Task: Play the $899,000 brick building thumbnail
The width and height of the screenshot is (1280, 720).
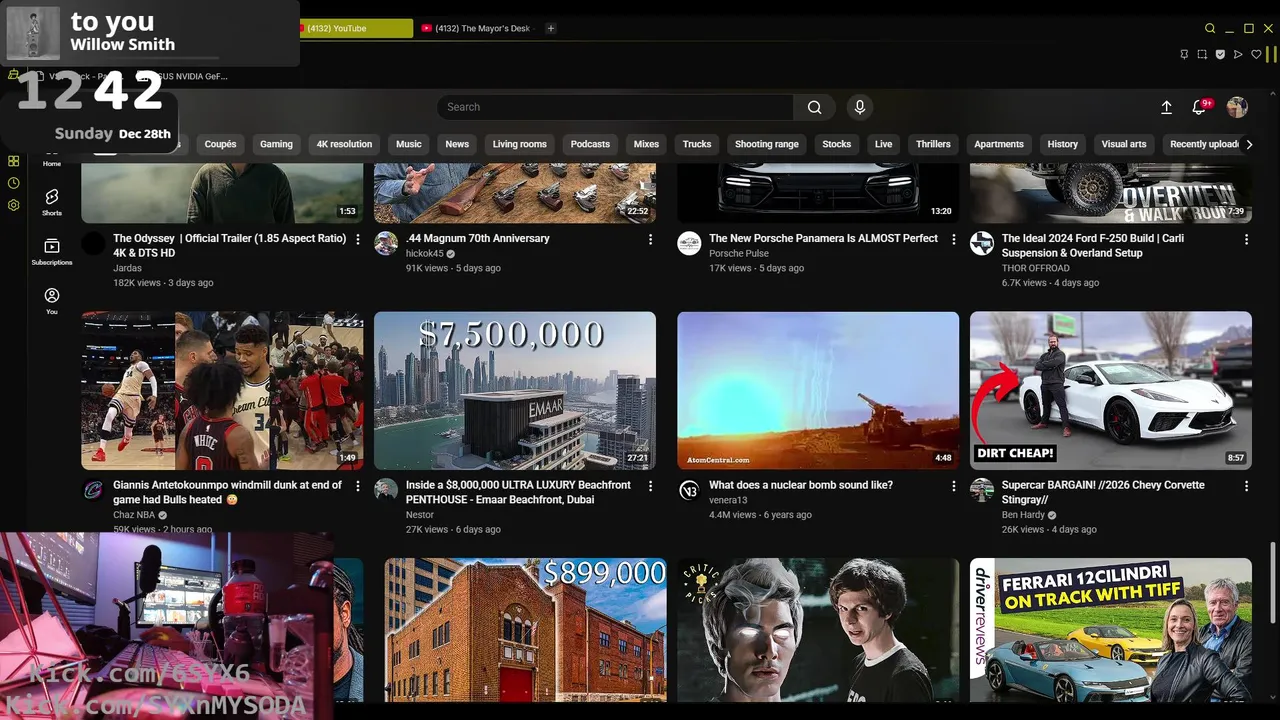Action: click(525, 630)
